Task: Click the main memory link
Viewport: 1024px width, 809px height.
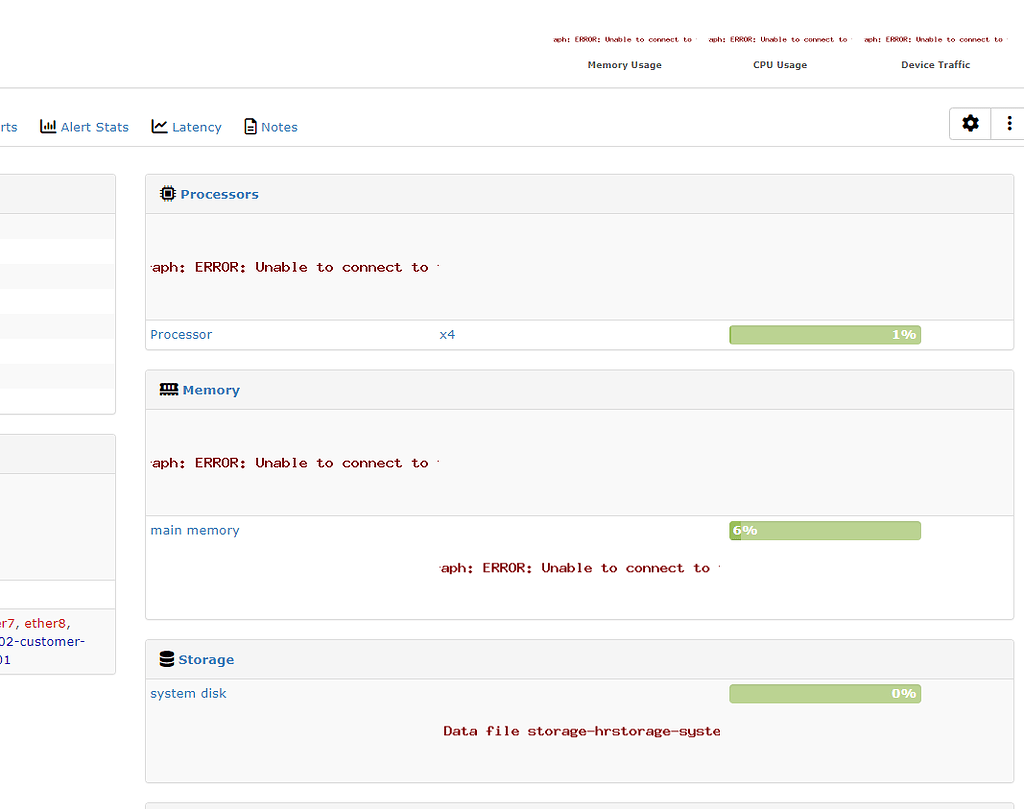Action: tap(194, 530)
